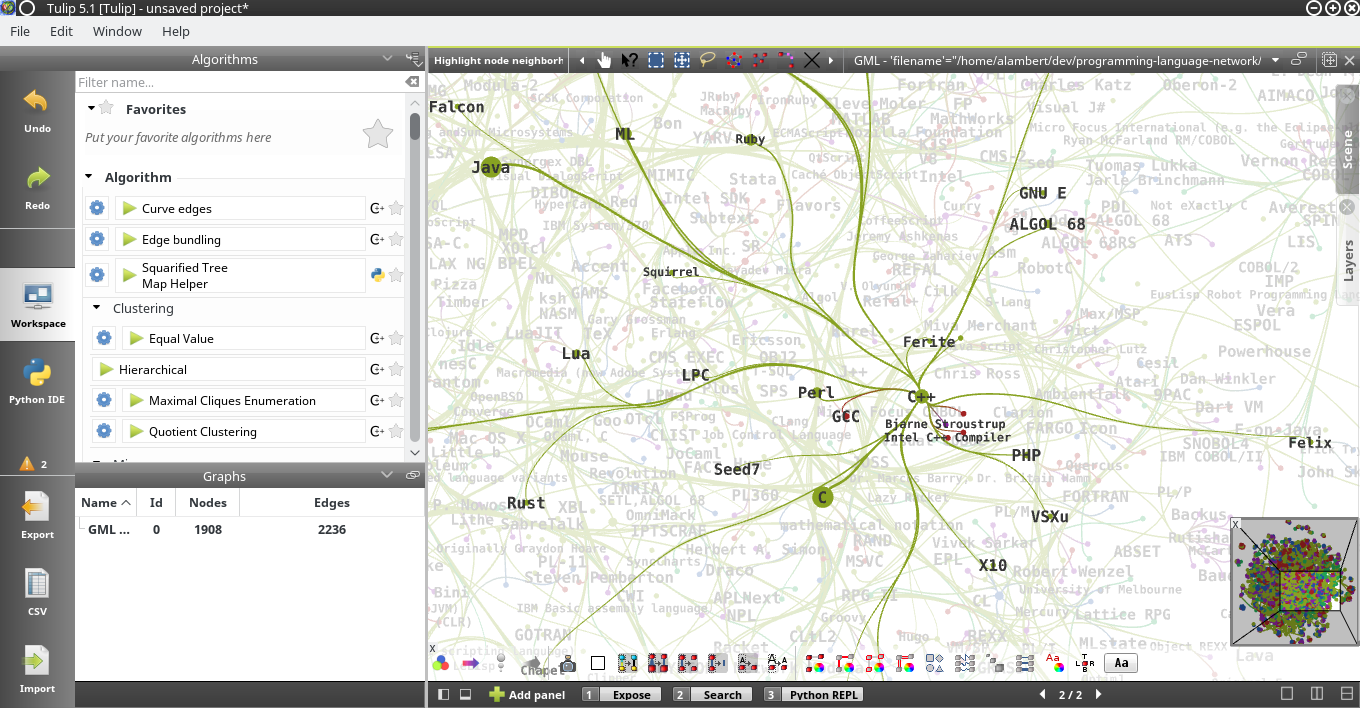Open the File menu
Viewport: 1360px width, 708px height.
click(x=20, y=31)
